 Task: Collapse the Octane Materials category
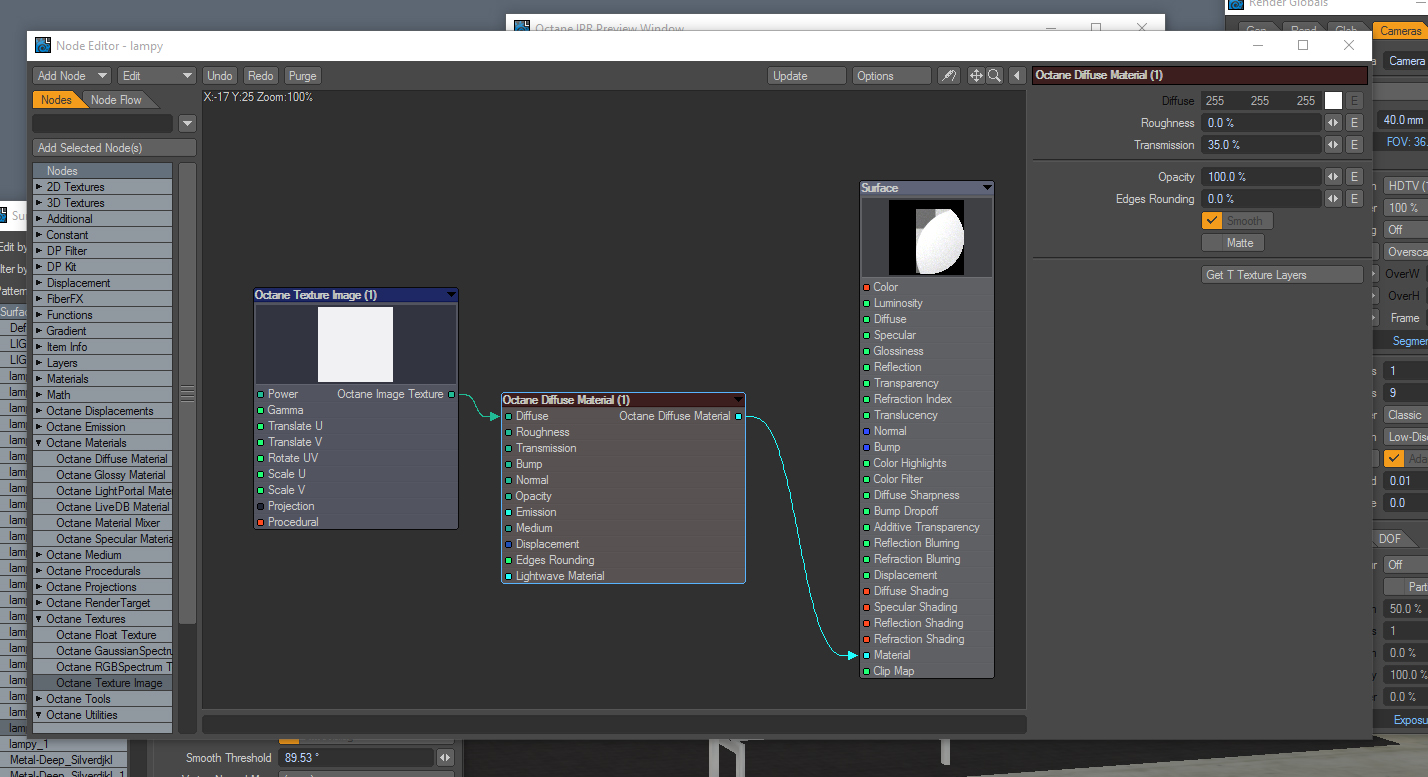[40, 443]
